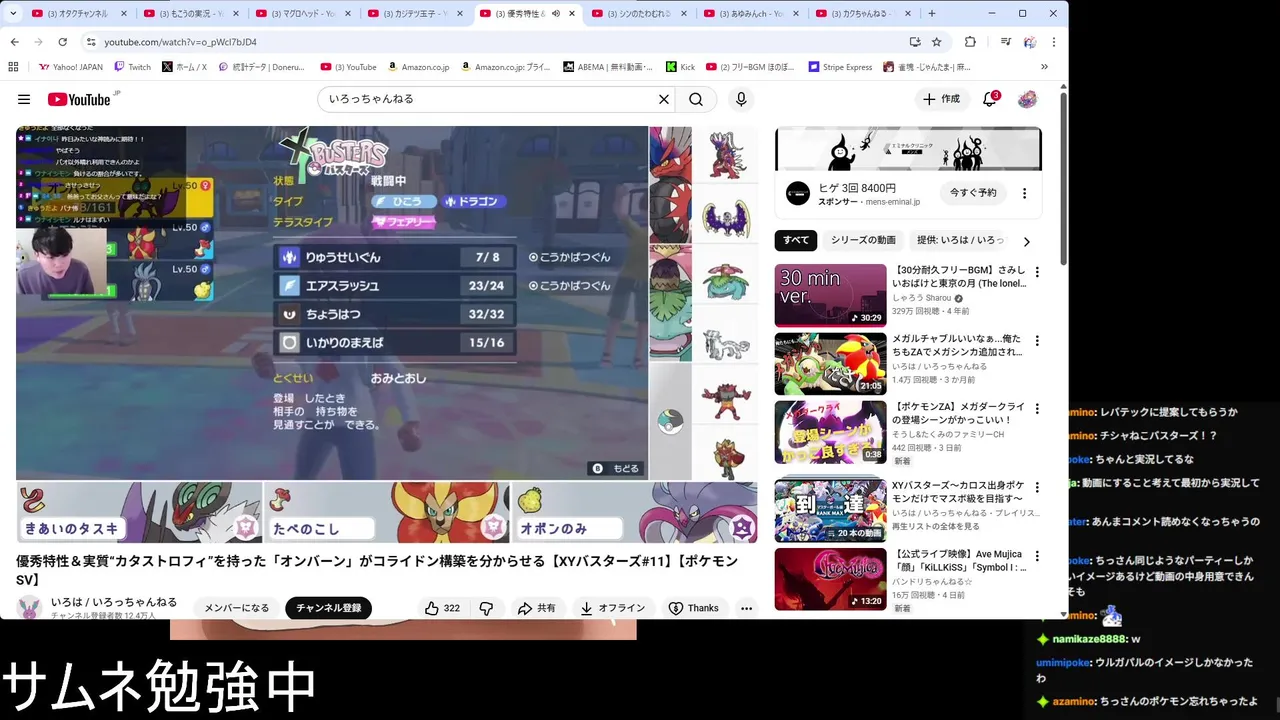Go back to previous page
The height and width of the screenshot is (720, 1280).
click(x=14, y=42)
